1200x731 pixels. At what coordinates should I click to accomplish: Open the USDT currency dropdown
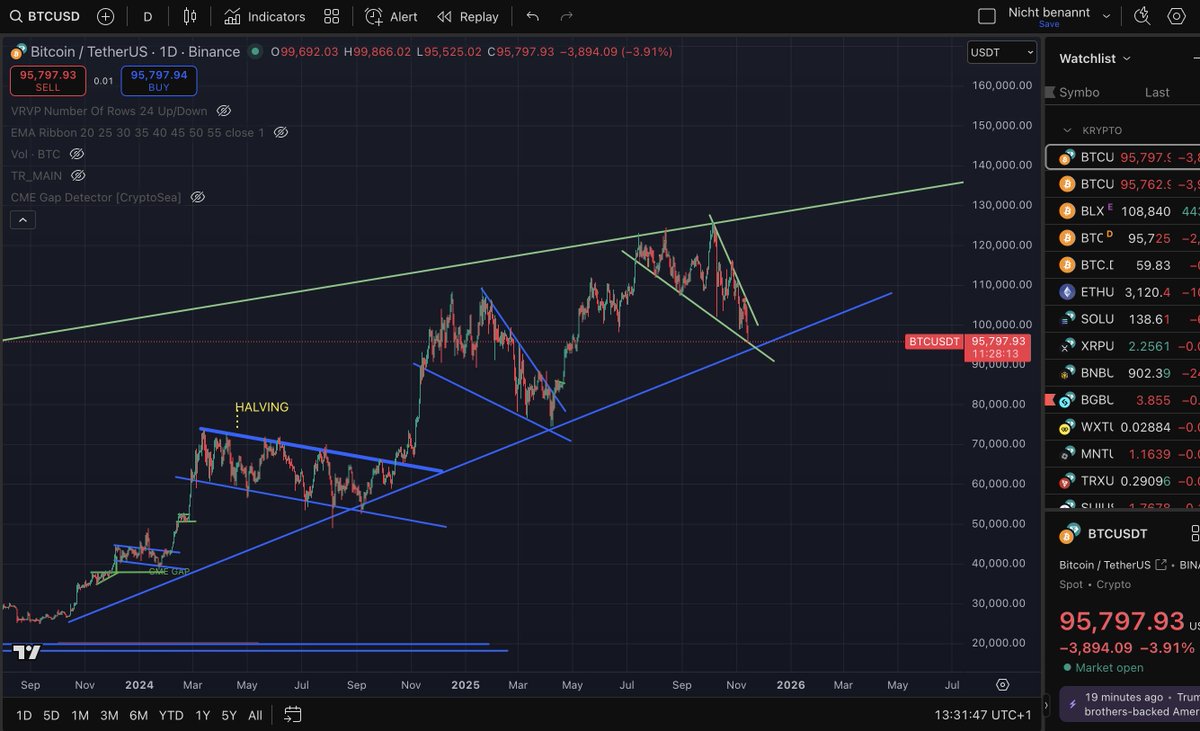click(1001, 51)
